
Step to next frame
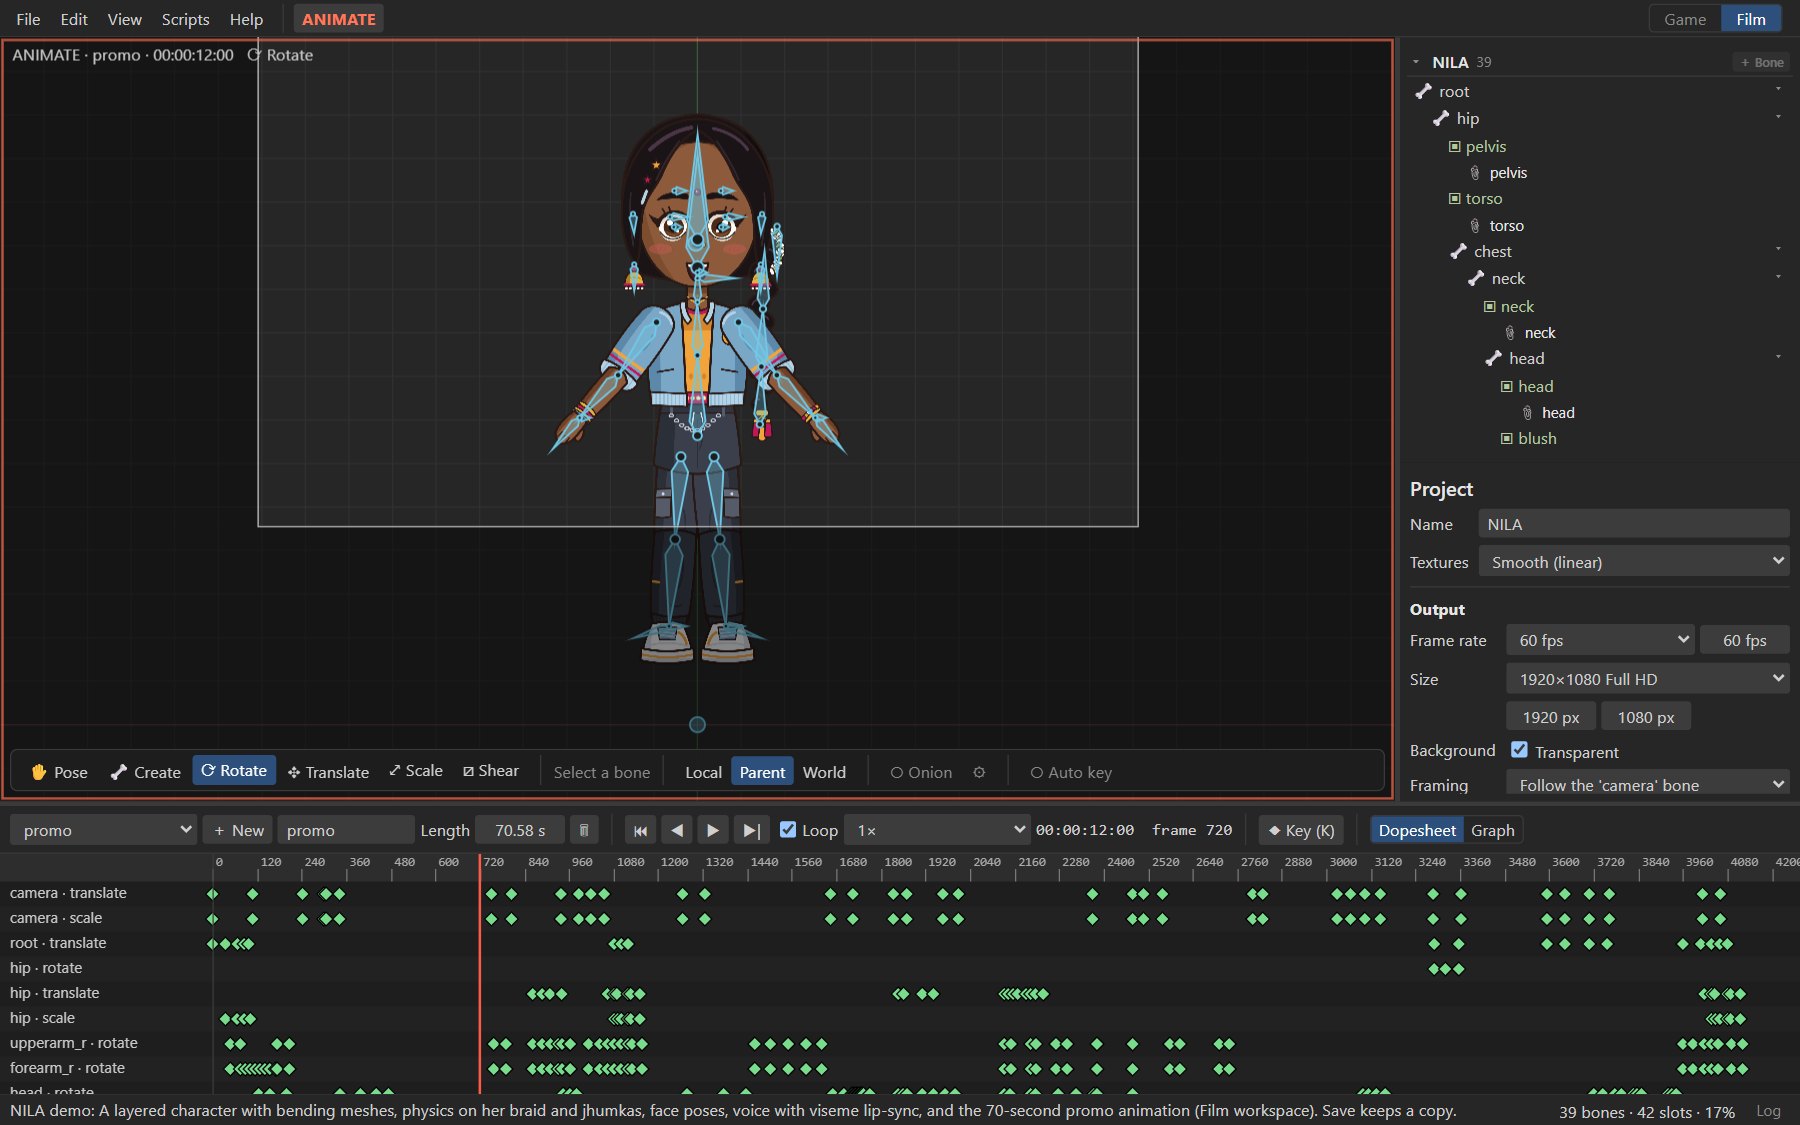(751, 830)
